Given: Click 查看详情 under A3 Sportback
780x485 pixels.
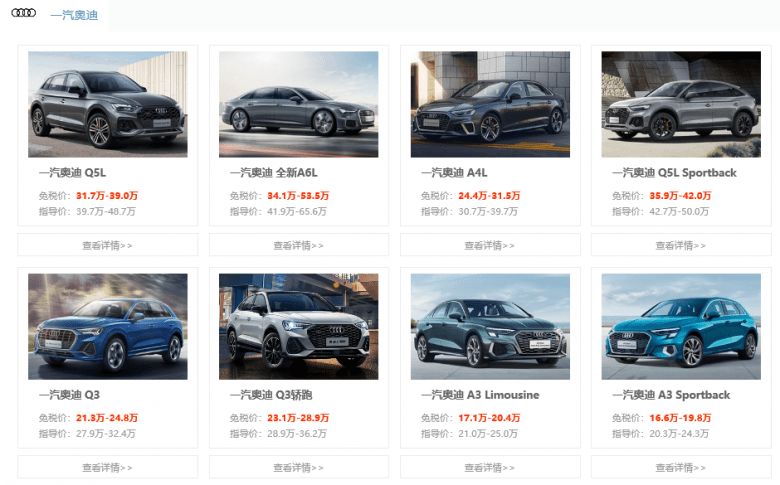Looking at the screenshot, I should [x=681, y=467].
